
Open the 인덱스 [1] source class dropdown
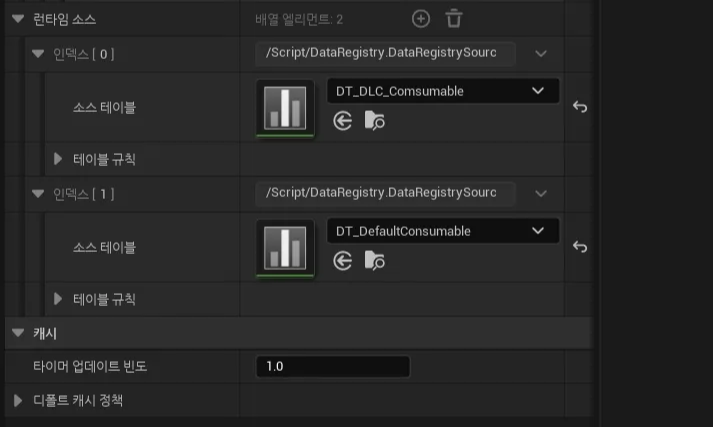click(x=541, y=193)
